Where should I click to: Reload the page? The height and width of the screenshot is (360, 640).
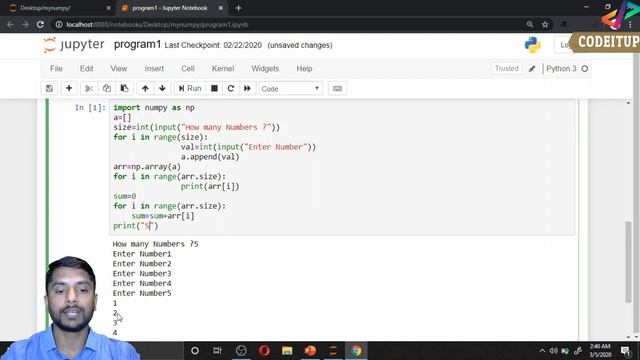40,24
